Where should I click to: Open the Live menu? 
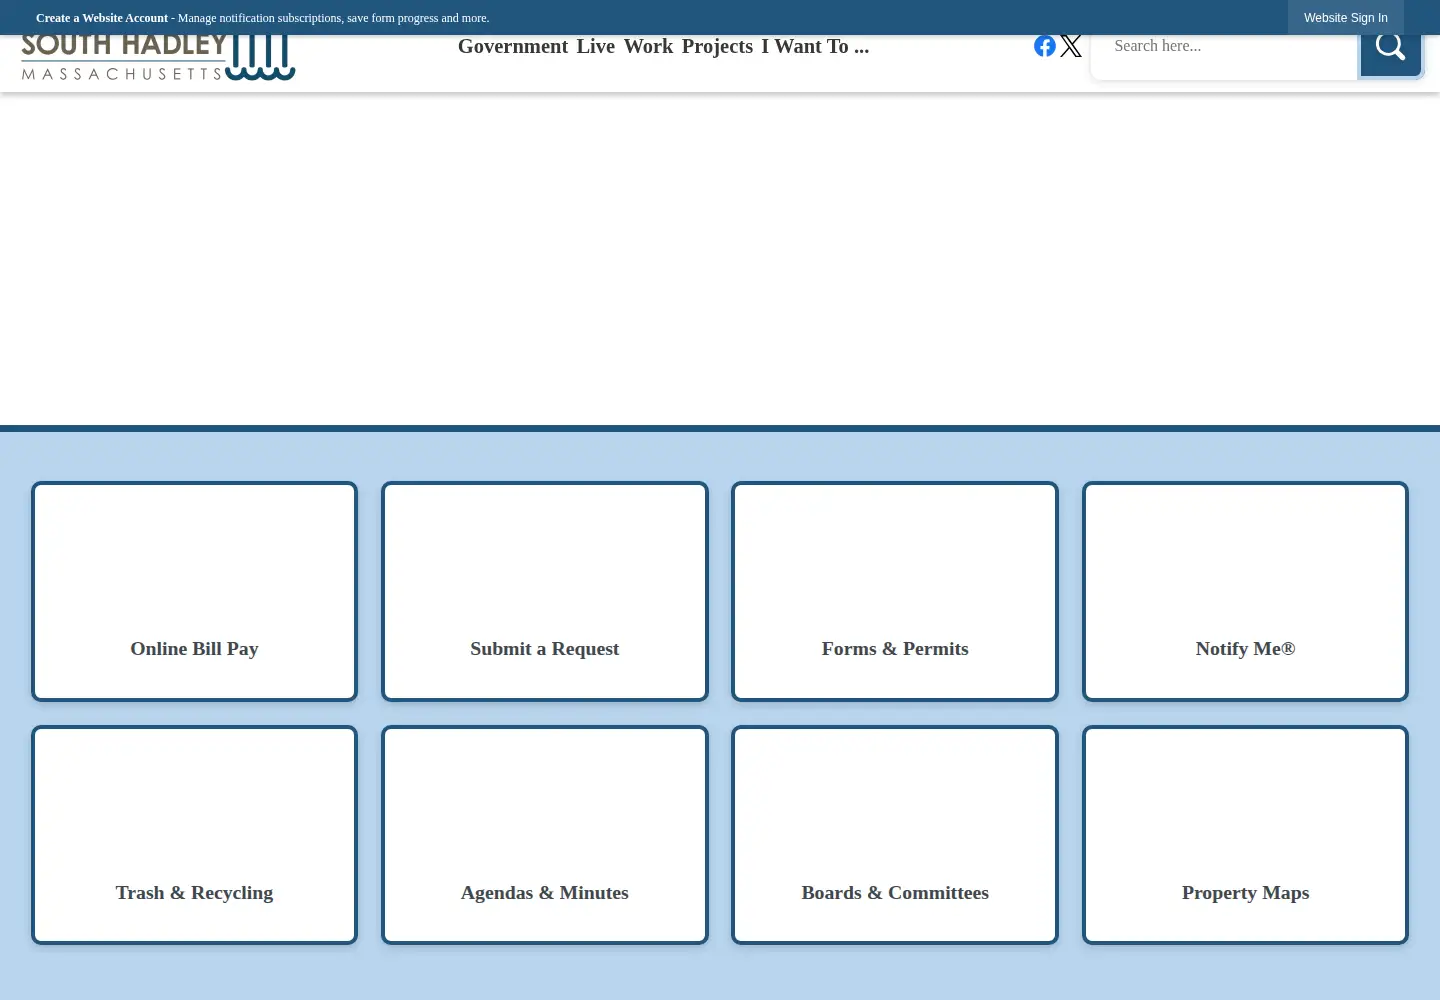pyautogui.click(x=596, y=46)
